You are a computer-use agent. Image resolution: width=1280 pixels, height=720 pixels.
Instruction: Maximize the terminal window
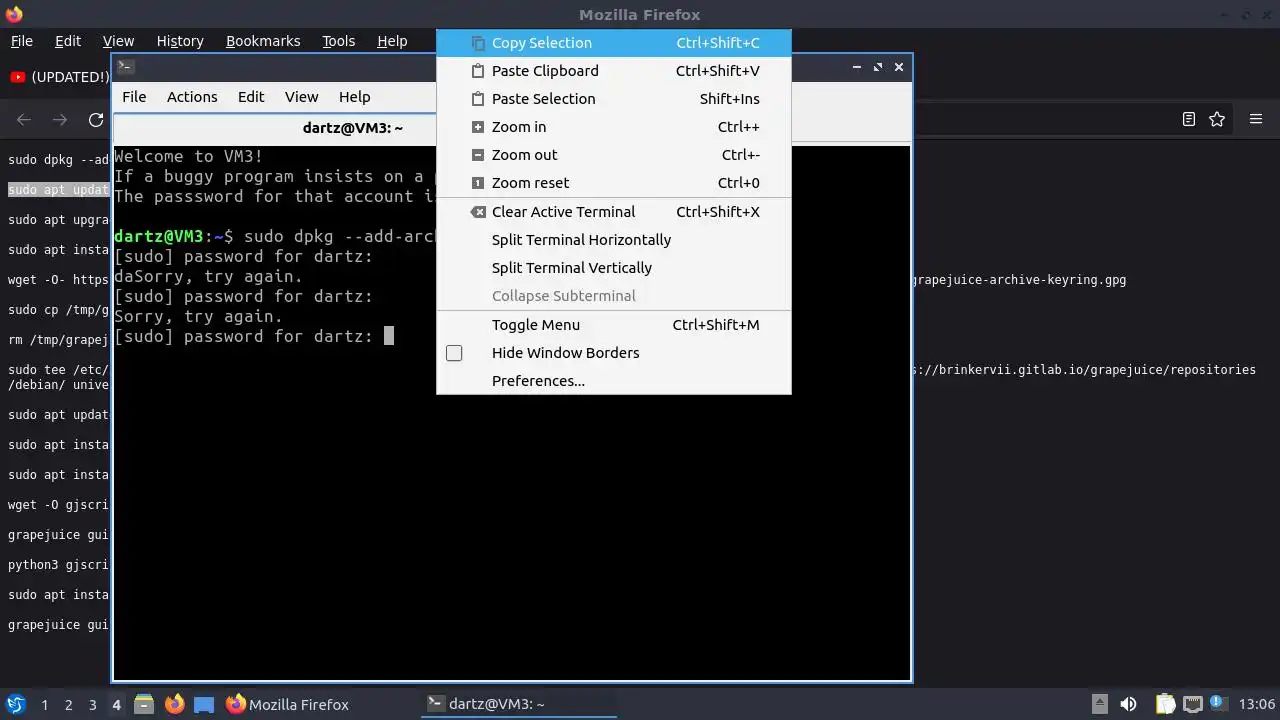click(878, 67)
